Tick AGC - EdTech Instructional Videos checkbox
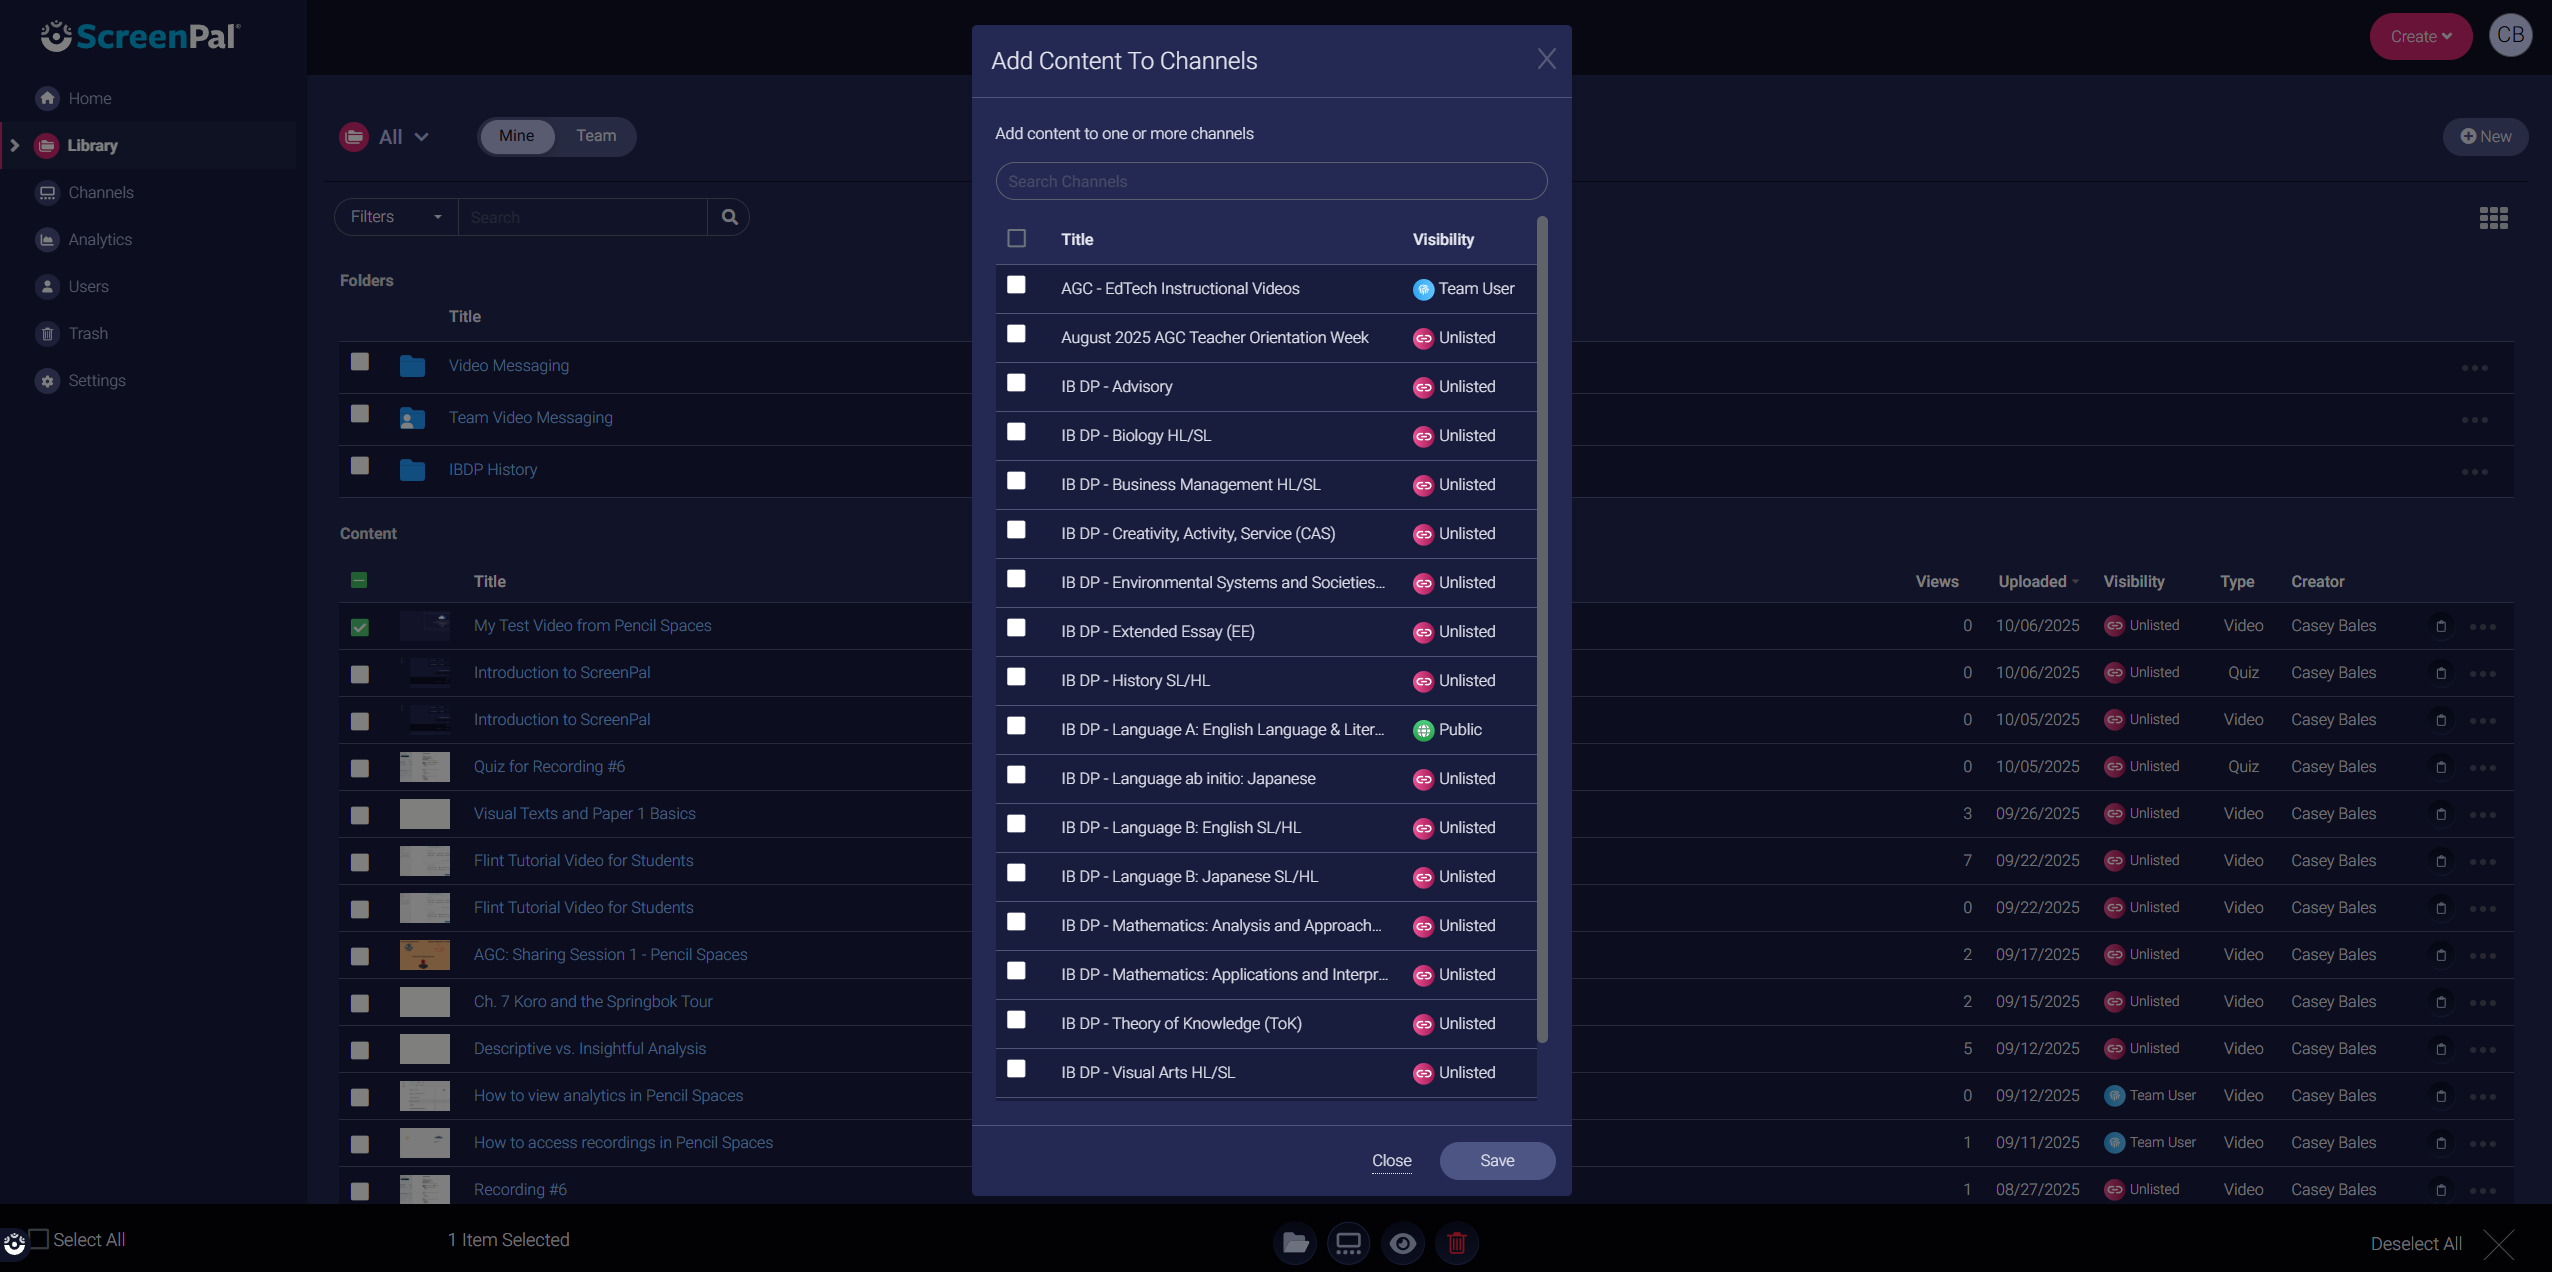This screenshot has width=2552, height=1272. click(x=1016, y=285)
